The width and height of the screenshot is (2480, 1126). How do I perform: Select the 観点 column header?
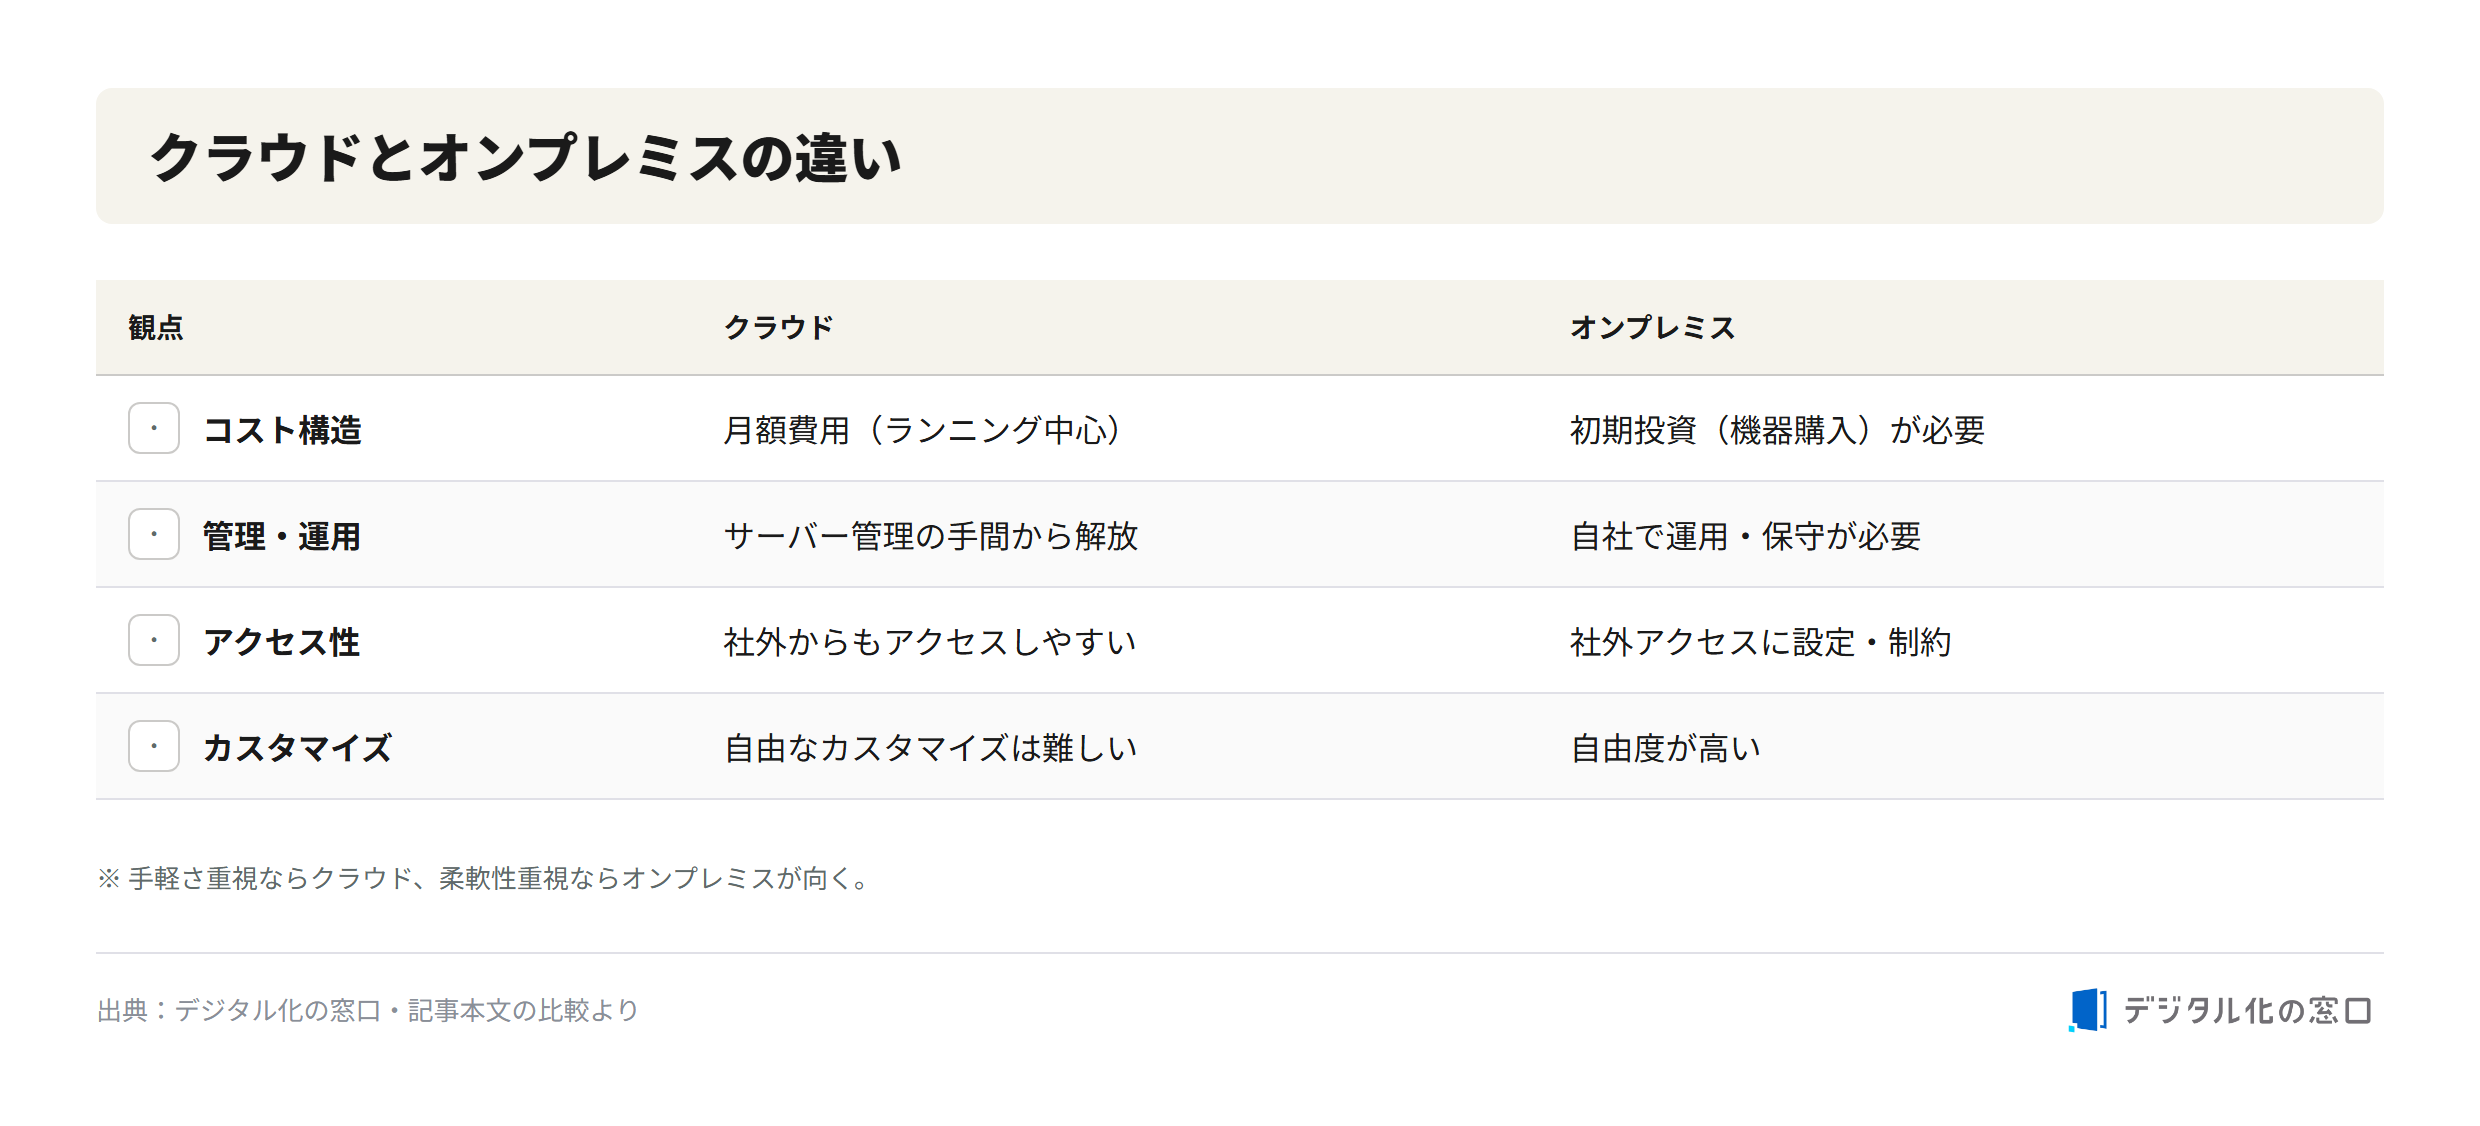click(x=156, y=327)
